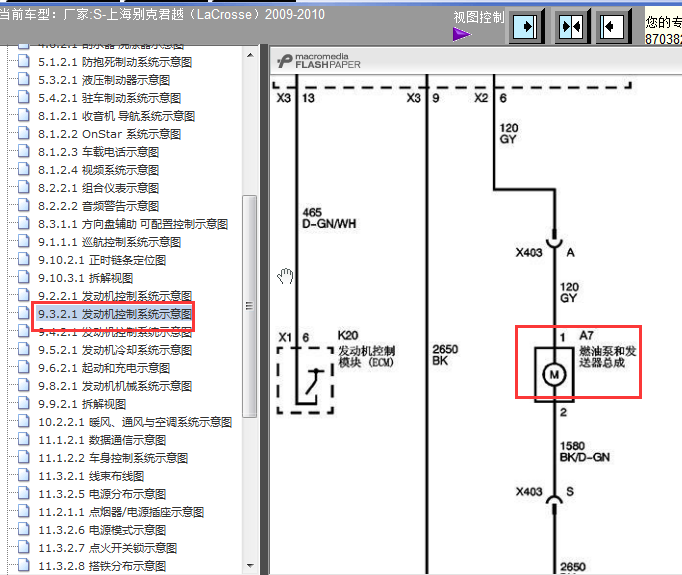Open 8.2.2.1 组合仪表示意图
Image resolution: width=682 pixels, height=575 pixels.
pyautogui.click(x=98, y=188)
